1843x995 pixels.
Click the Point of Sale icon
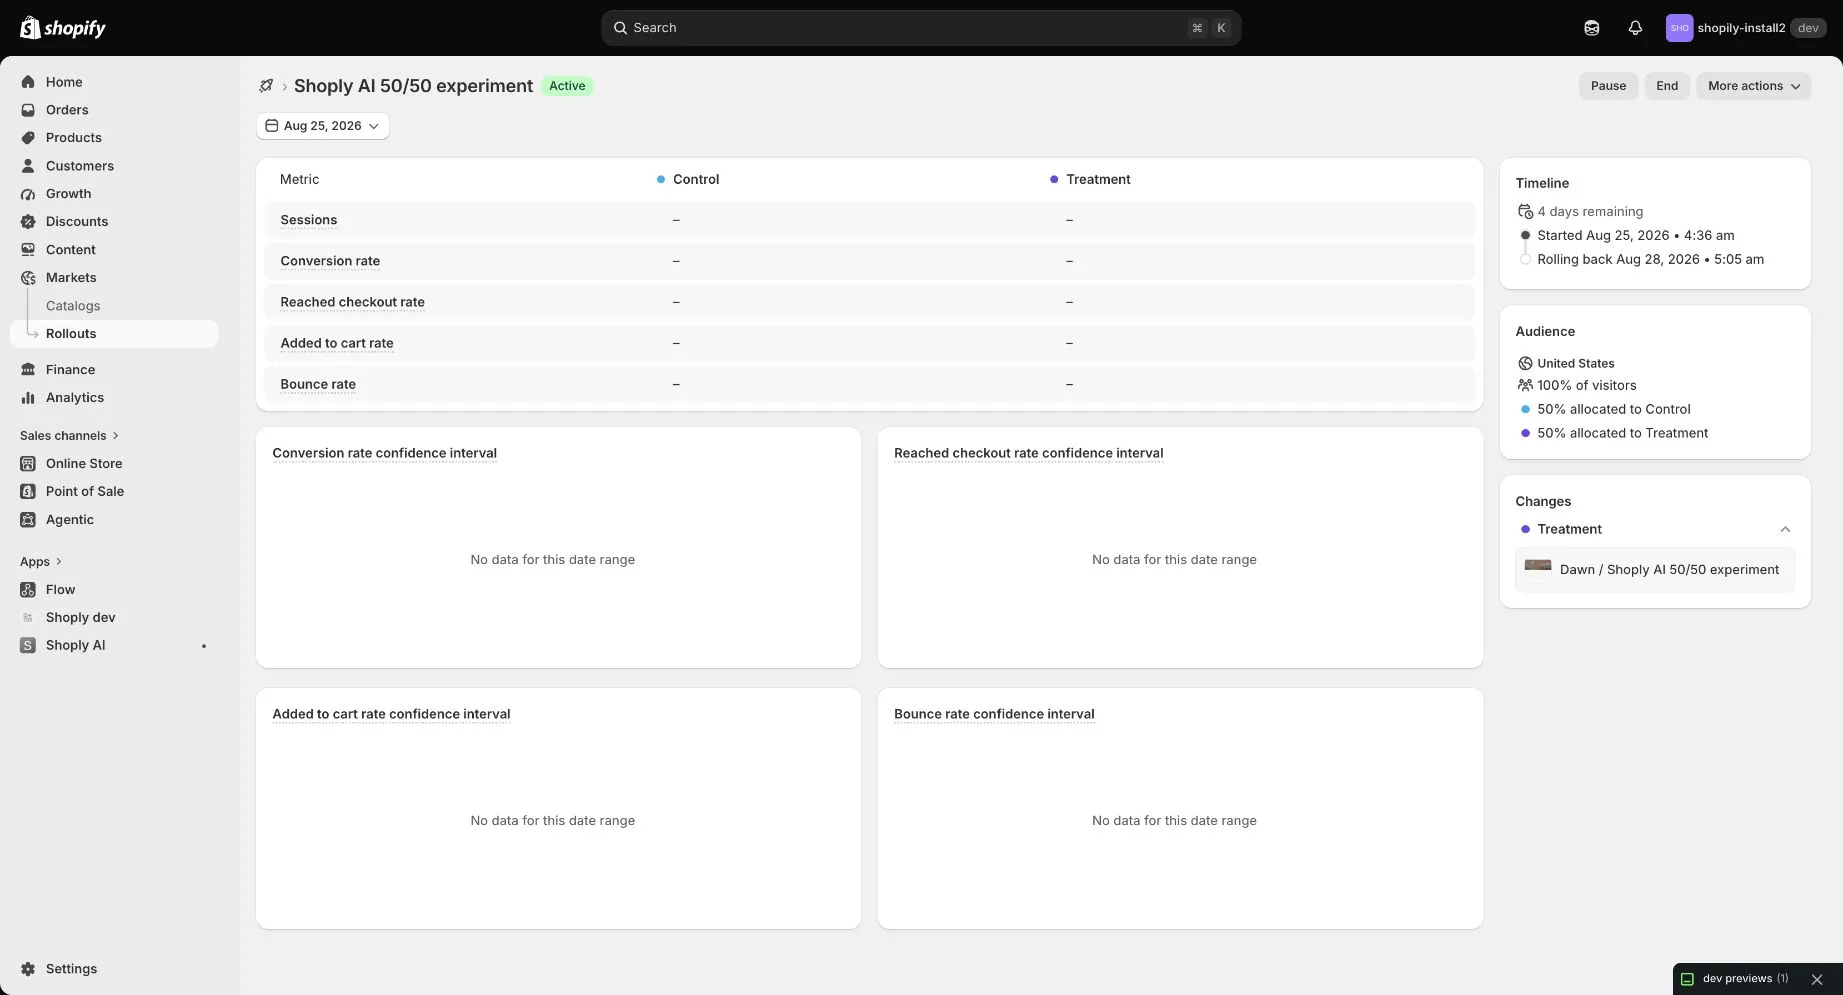tap(28, 492)
